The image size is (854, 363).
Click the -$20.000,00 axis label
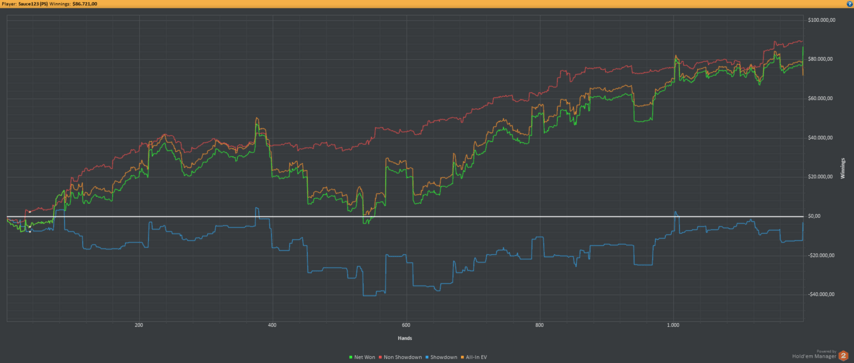(822, 256)
